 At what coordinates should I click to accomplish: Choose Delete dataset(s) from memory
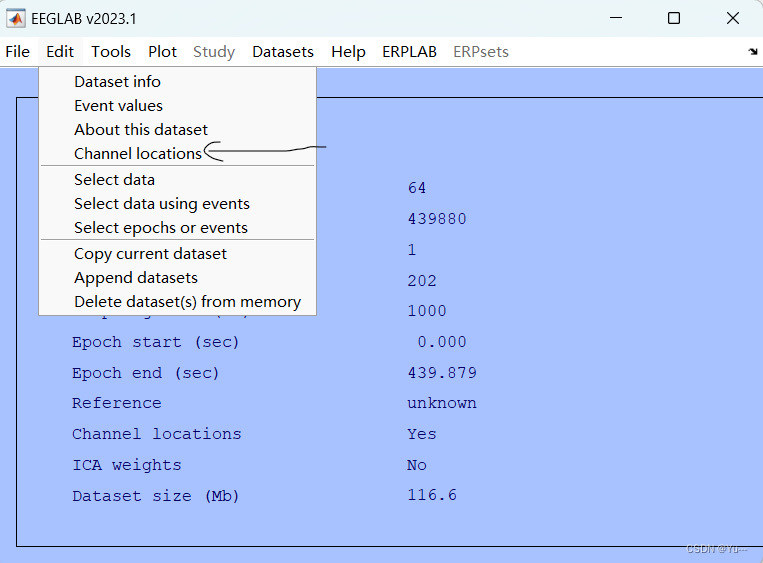[178, 302]
